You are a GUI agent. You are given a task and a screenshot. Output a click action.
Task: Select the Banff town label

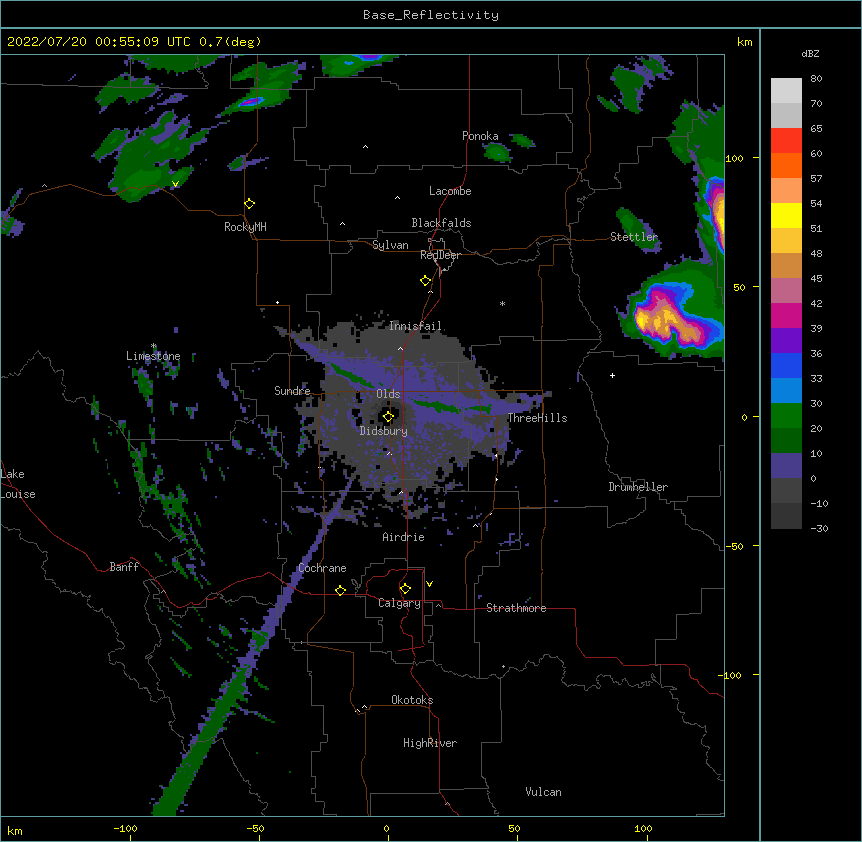[124, 567]
